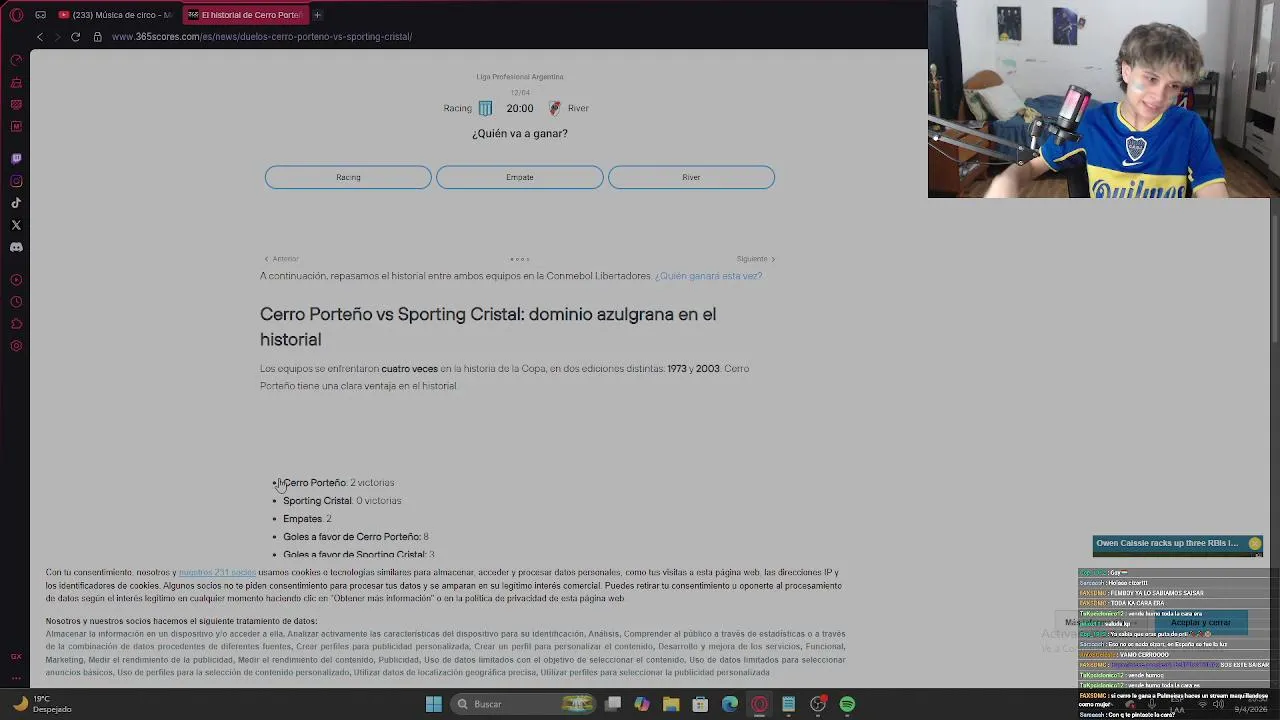
Task: Click the article headline 'Cerro Porteño vs Sporting Cristal'
Action: pos(488,327)
